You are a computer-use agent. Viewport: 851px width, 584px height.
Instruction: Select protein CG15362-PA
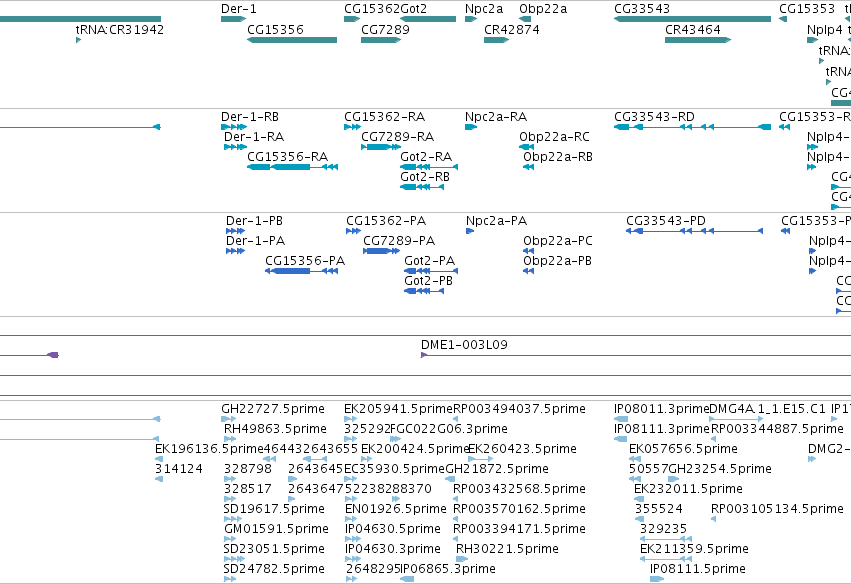pos(353,231)
